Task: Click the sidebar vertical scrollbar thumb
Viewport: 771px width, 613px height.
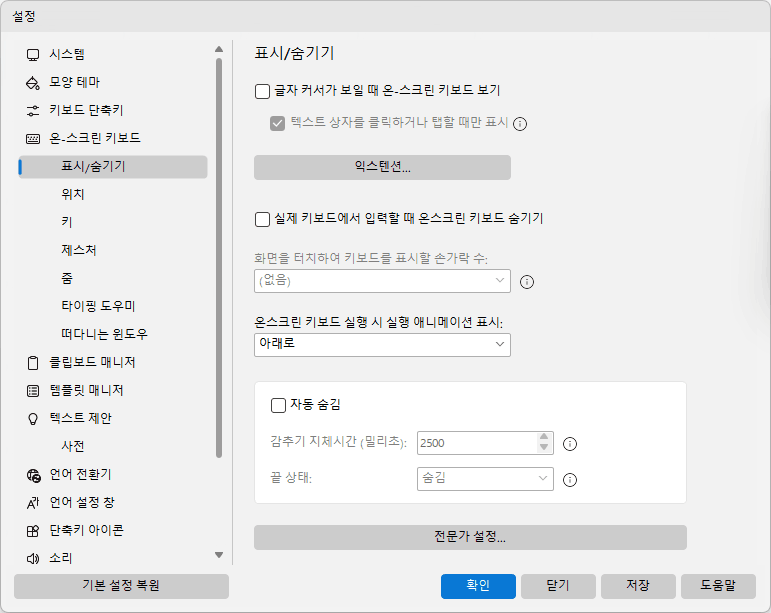Action: (219, 258)
